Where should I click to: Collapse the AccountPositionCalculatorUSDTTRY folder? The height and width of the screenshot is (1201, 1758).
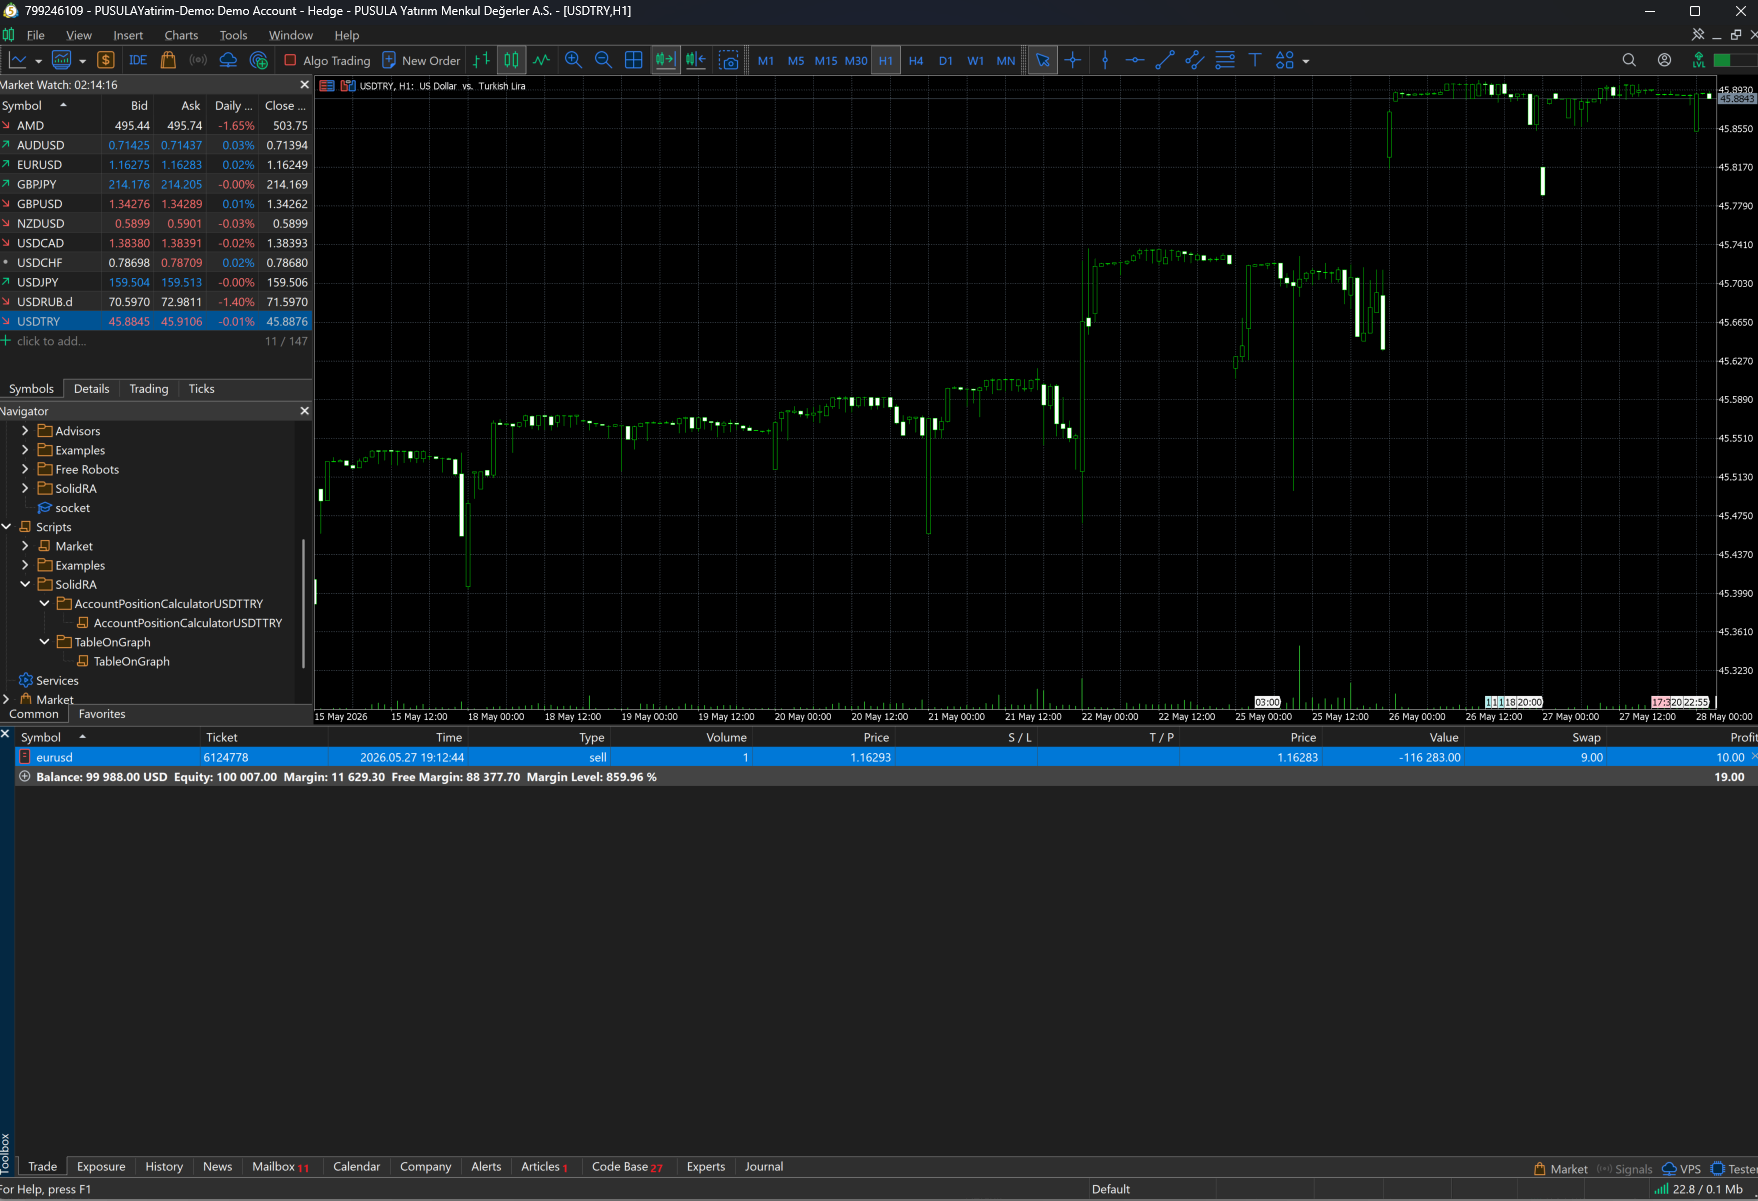click(44, 604)
